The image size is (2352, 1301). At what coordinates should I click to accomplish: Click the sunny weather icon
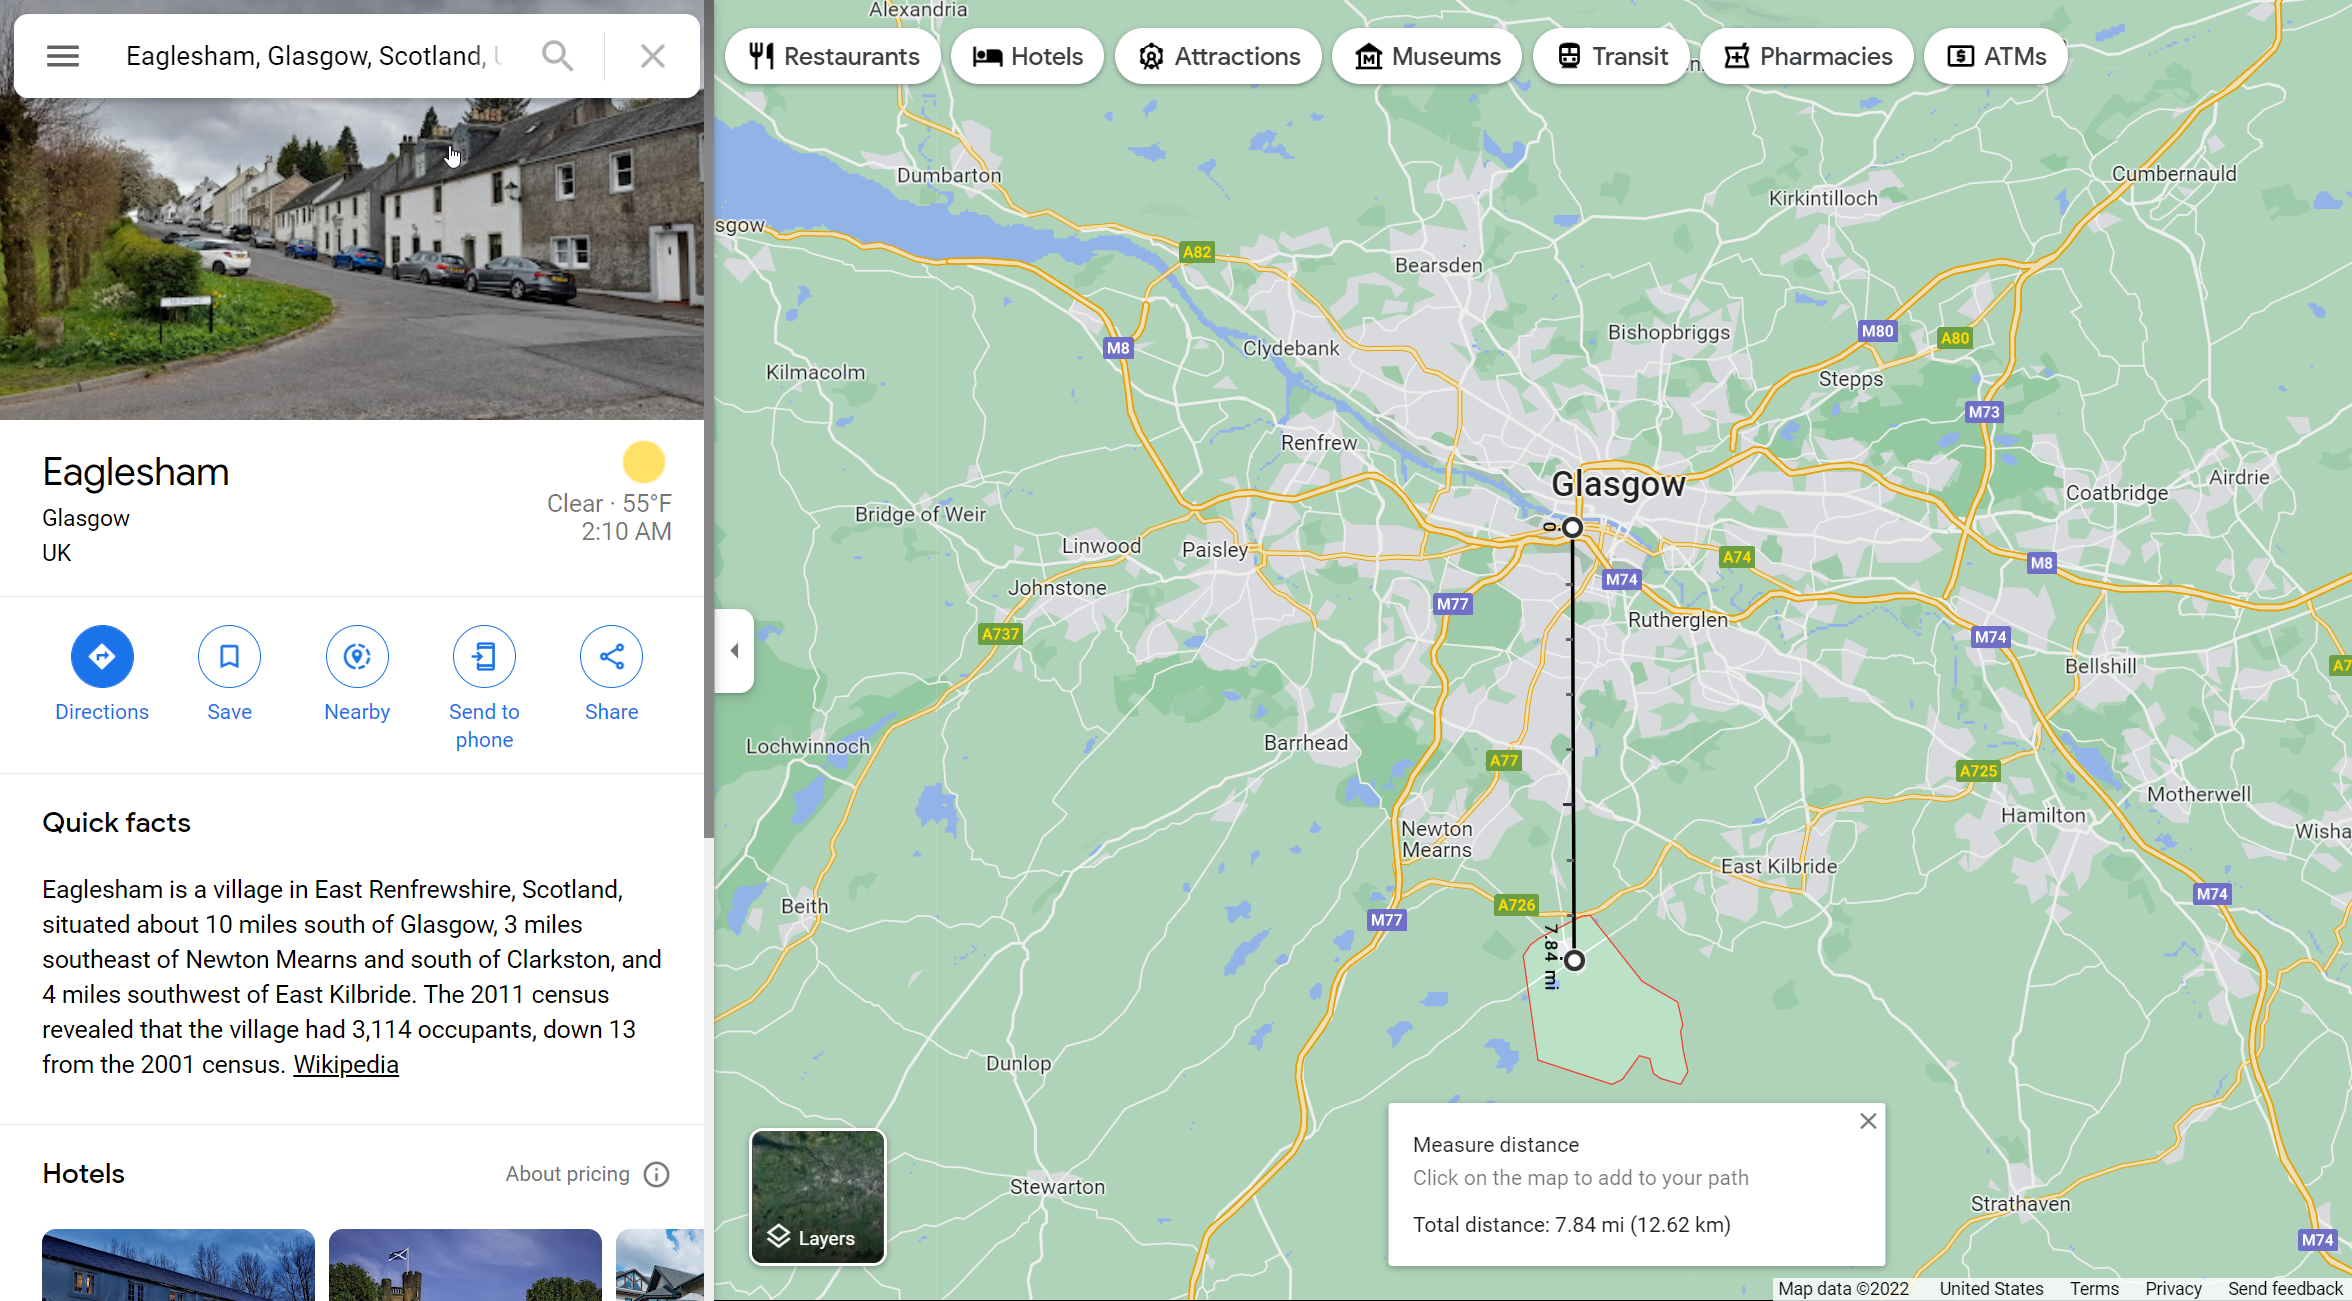[x=644, y=462]
